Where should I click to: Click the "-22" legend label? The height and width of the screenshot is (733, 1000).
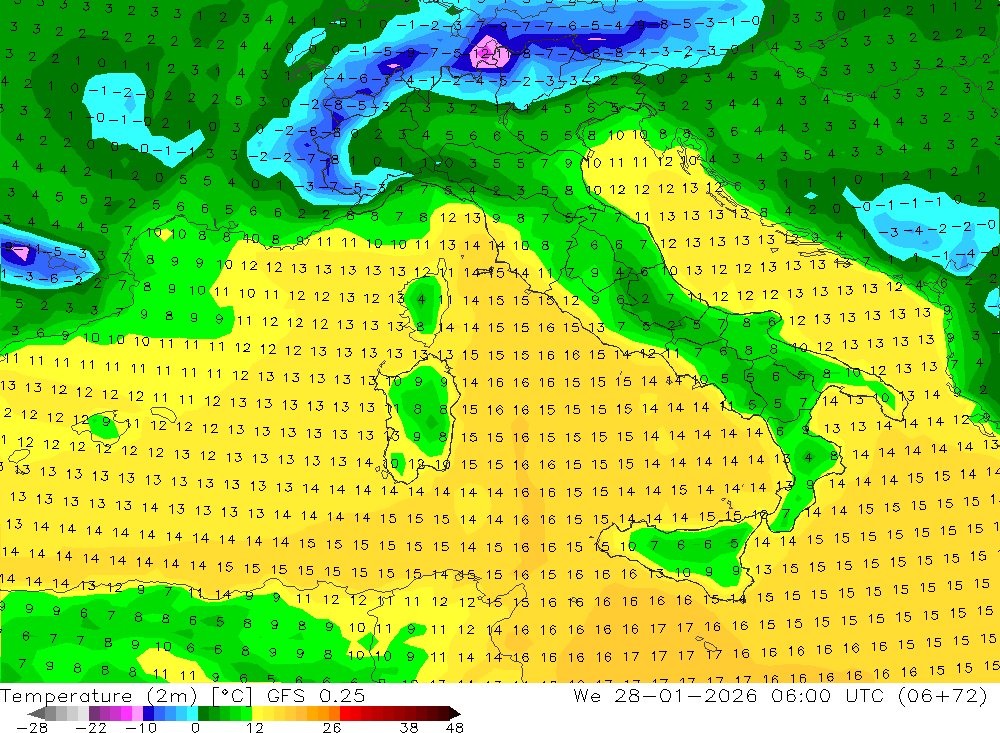click(x=91, y=728)
